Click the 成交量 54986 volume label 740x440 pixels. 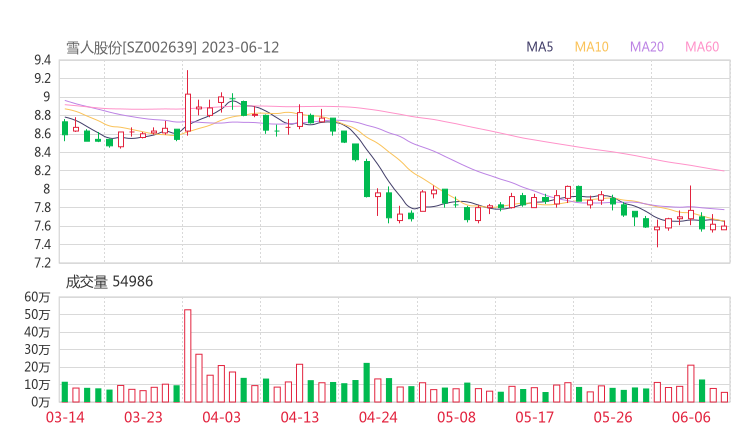click(109, 282)
